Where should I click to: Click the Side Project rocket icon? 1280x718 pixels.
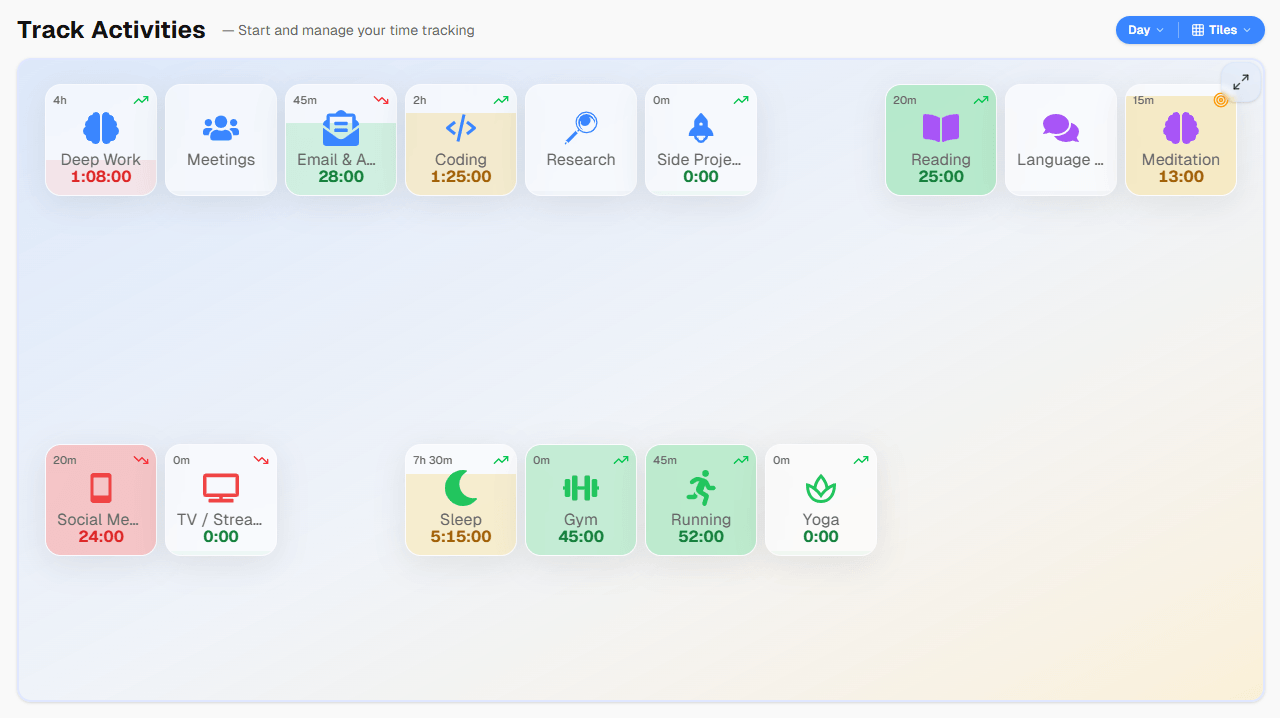(701, 128)
